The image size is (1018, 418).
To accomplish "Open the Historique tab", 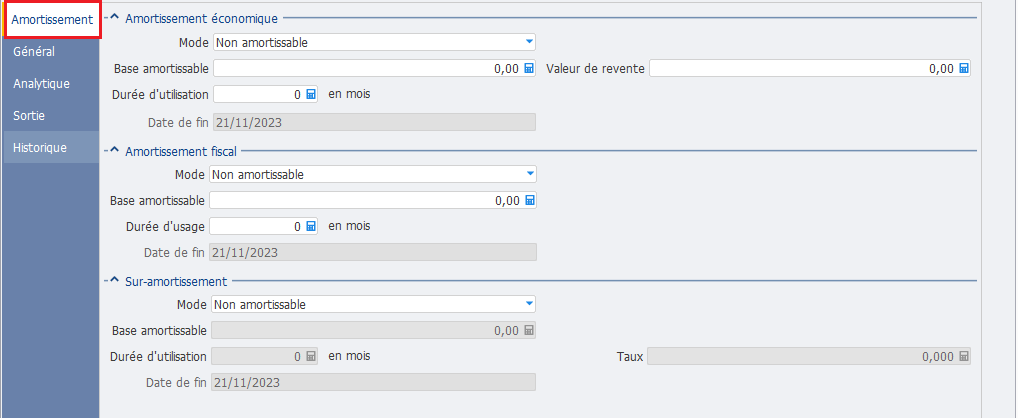I will pos(40,147).
